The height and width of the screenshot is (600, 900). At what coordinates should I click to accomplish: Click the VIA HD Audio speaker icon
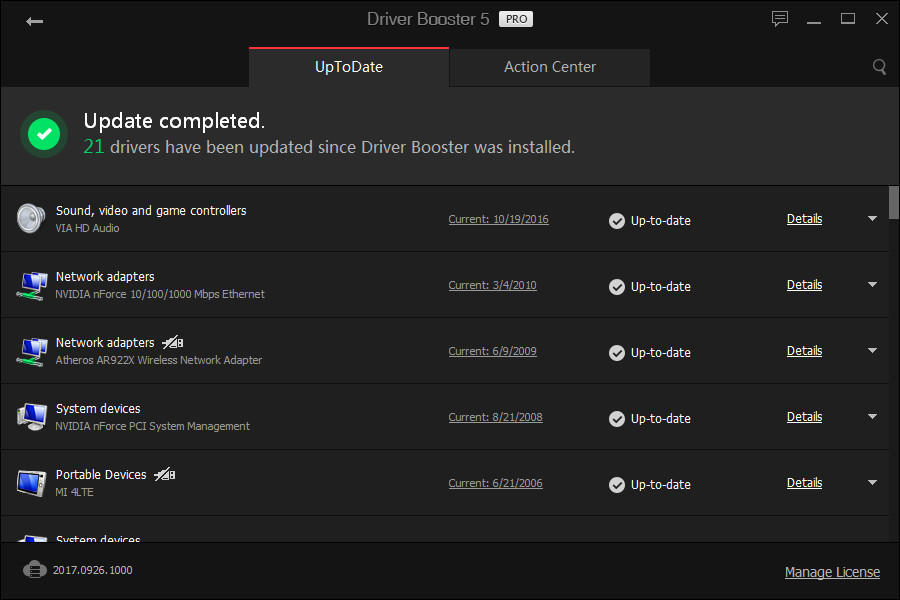click(31, 218)
